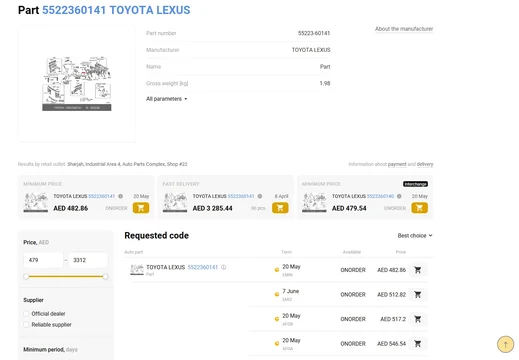Open part 5522360141 link in the page title
Screen dimensions: 519x360
point(116,10)
